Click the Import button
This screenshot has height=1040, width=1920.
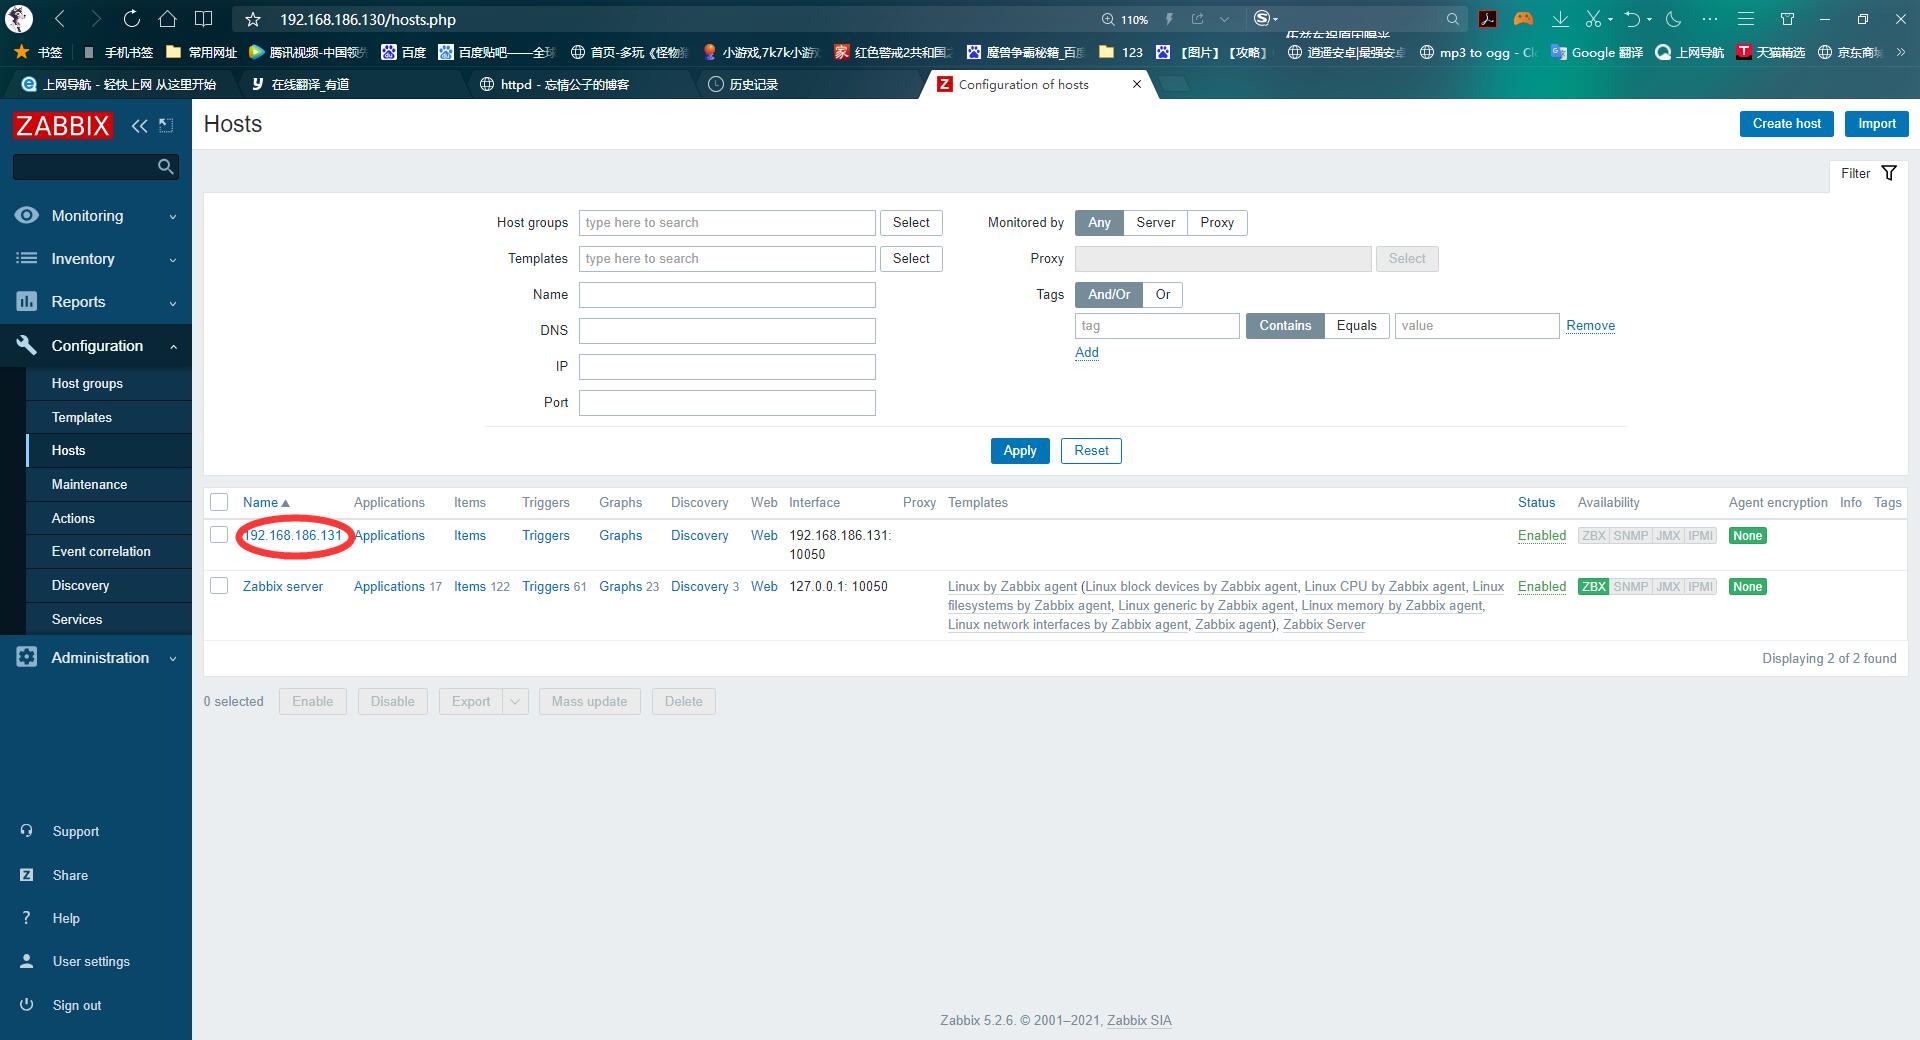[x=1876, y=124]
